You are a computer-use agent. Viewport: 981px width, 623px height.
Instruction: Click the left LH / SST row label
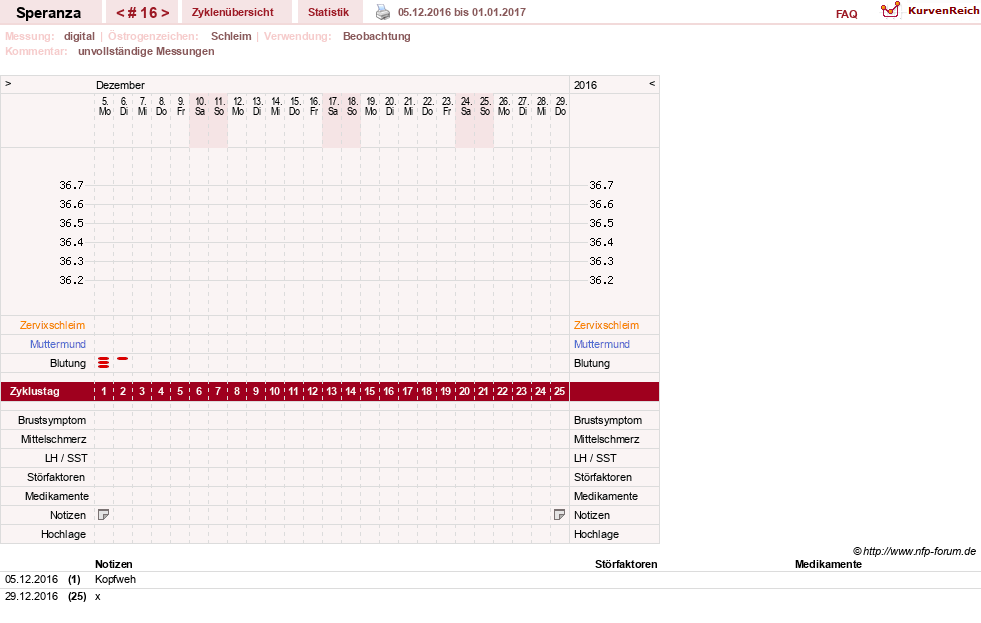click(66, 458)
